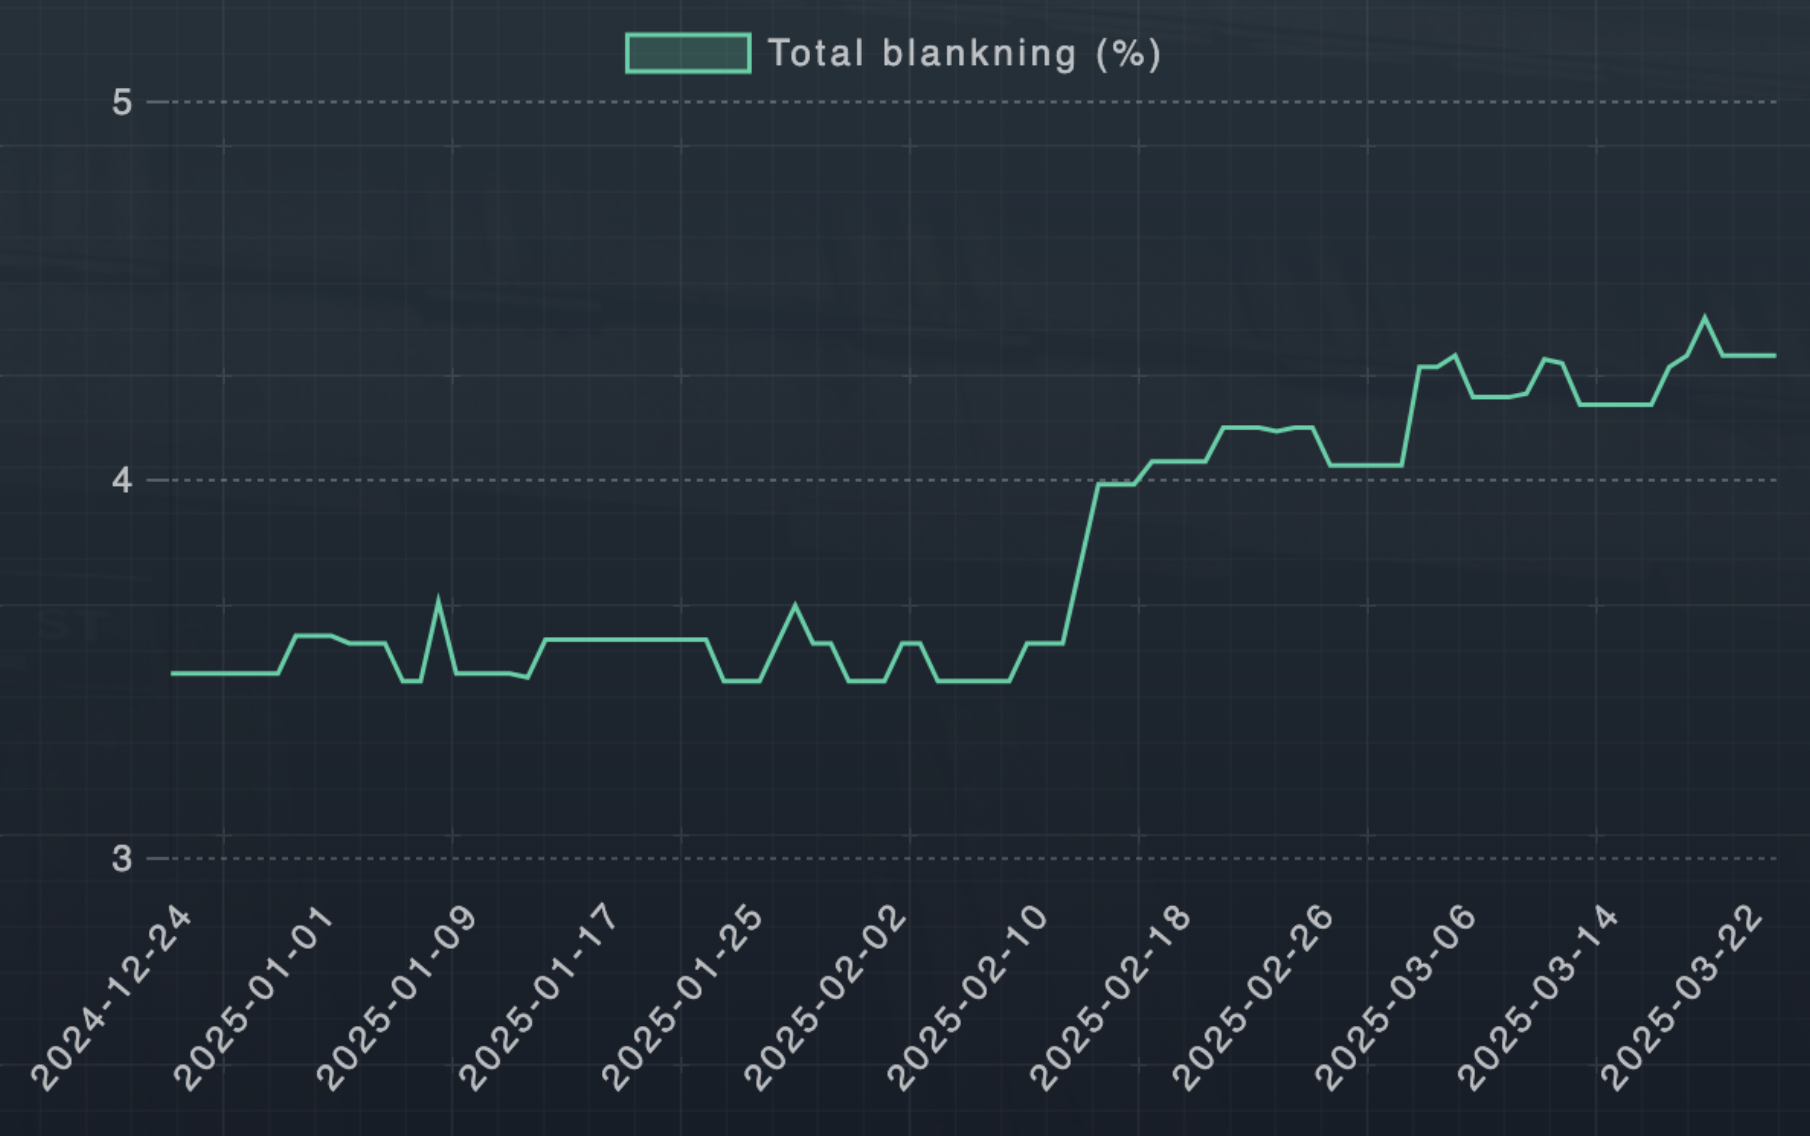Image resolution: width=1810 pixels, height=1136 pixels.
Task: Select the 2025-01-01 date label
Action: tap(254, 996)
